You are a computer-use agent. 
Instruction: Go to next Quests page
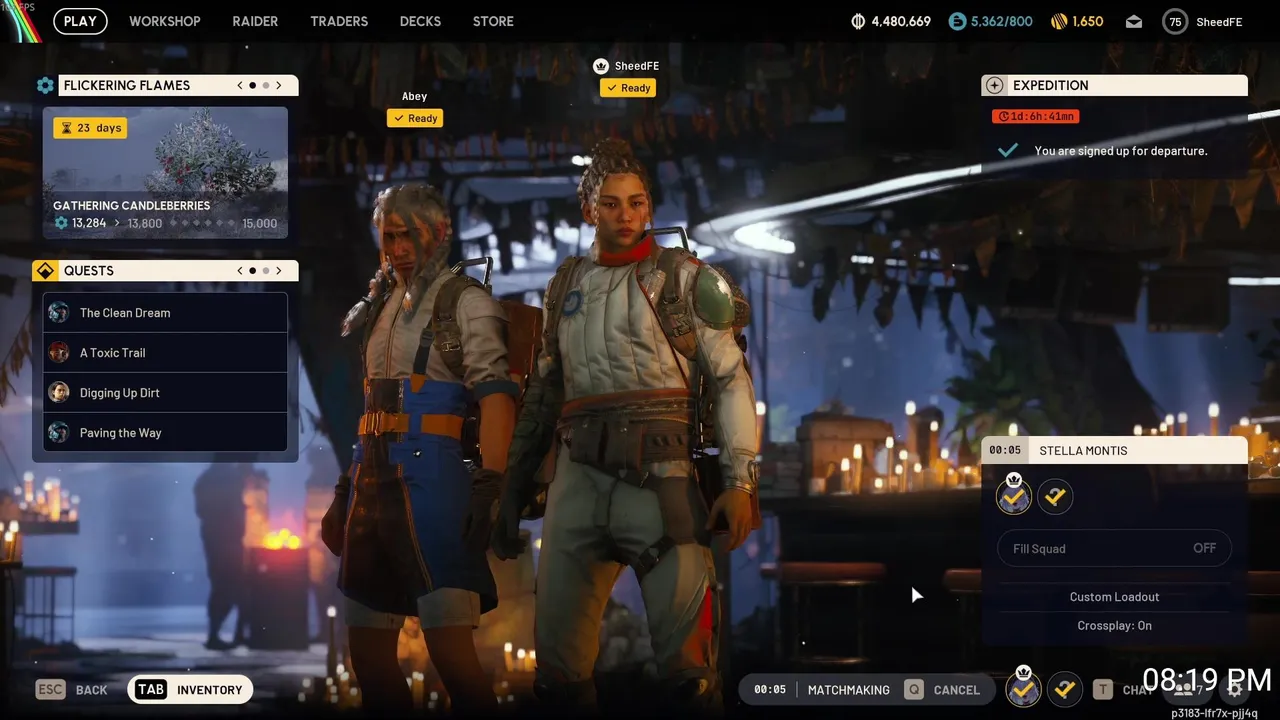pos(279,271)
